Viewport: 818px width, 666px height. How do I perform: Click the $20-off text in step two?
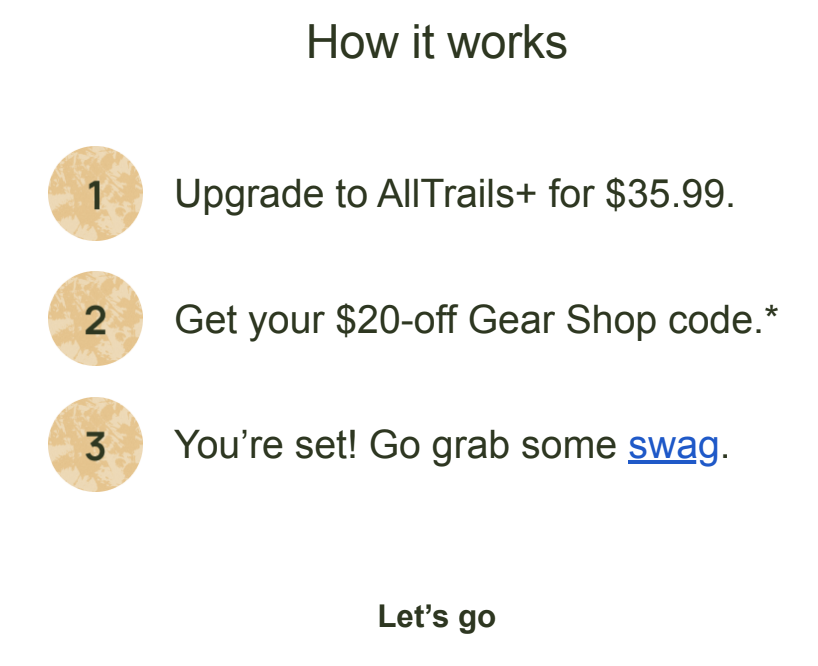coord(396,319)
